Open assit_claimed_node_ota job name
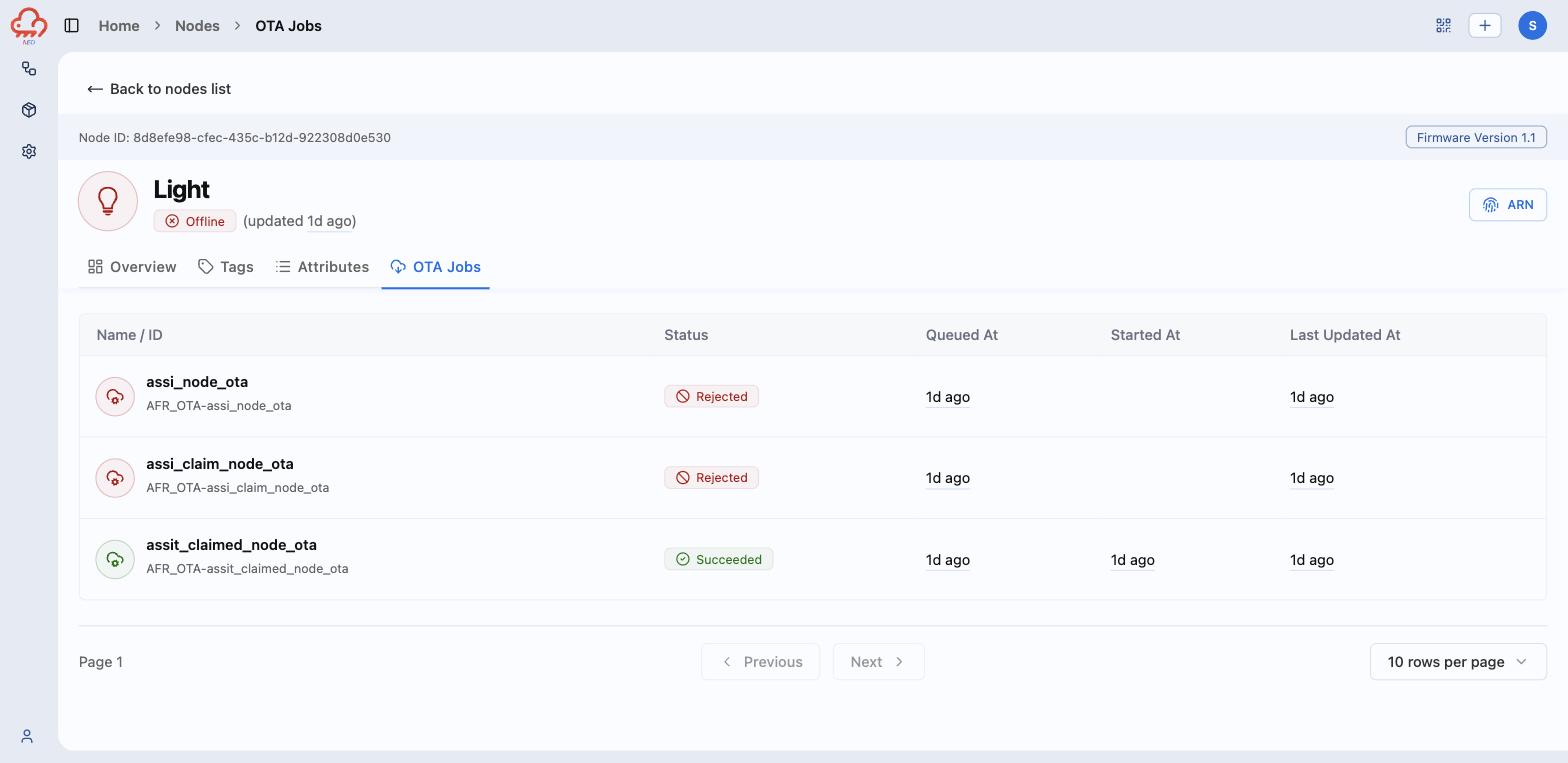Screen dimensions: 1568x763 (x=231, y=545)
